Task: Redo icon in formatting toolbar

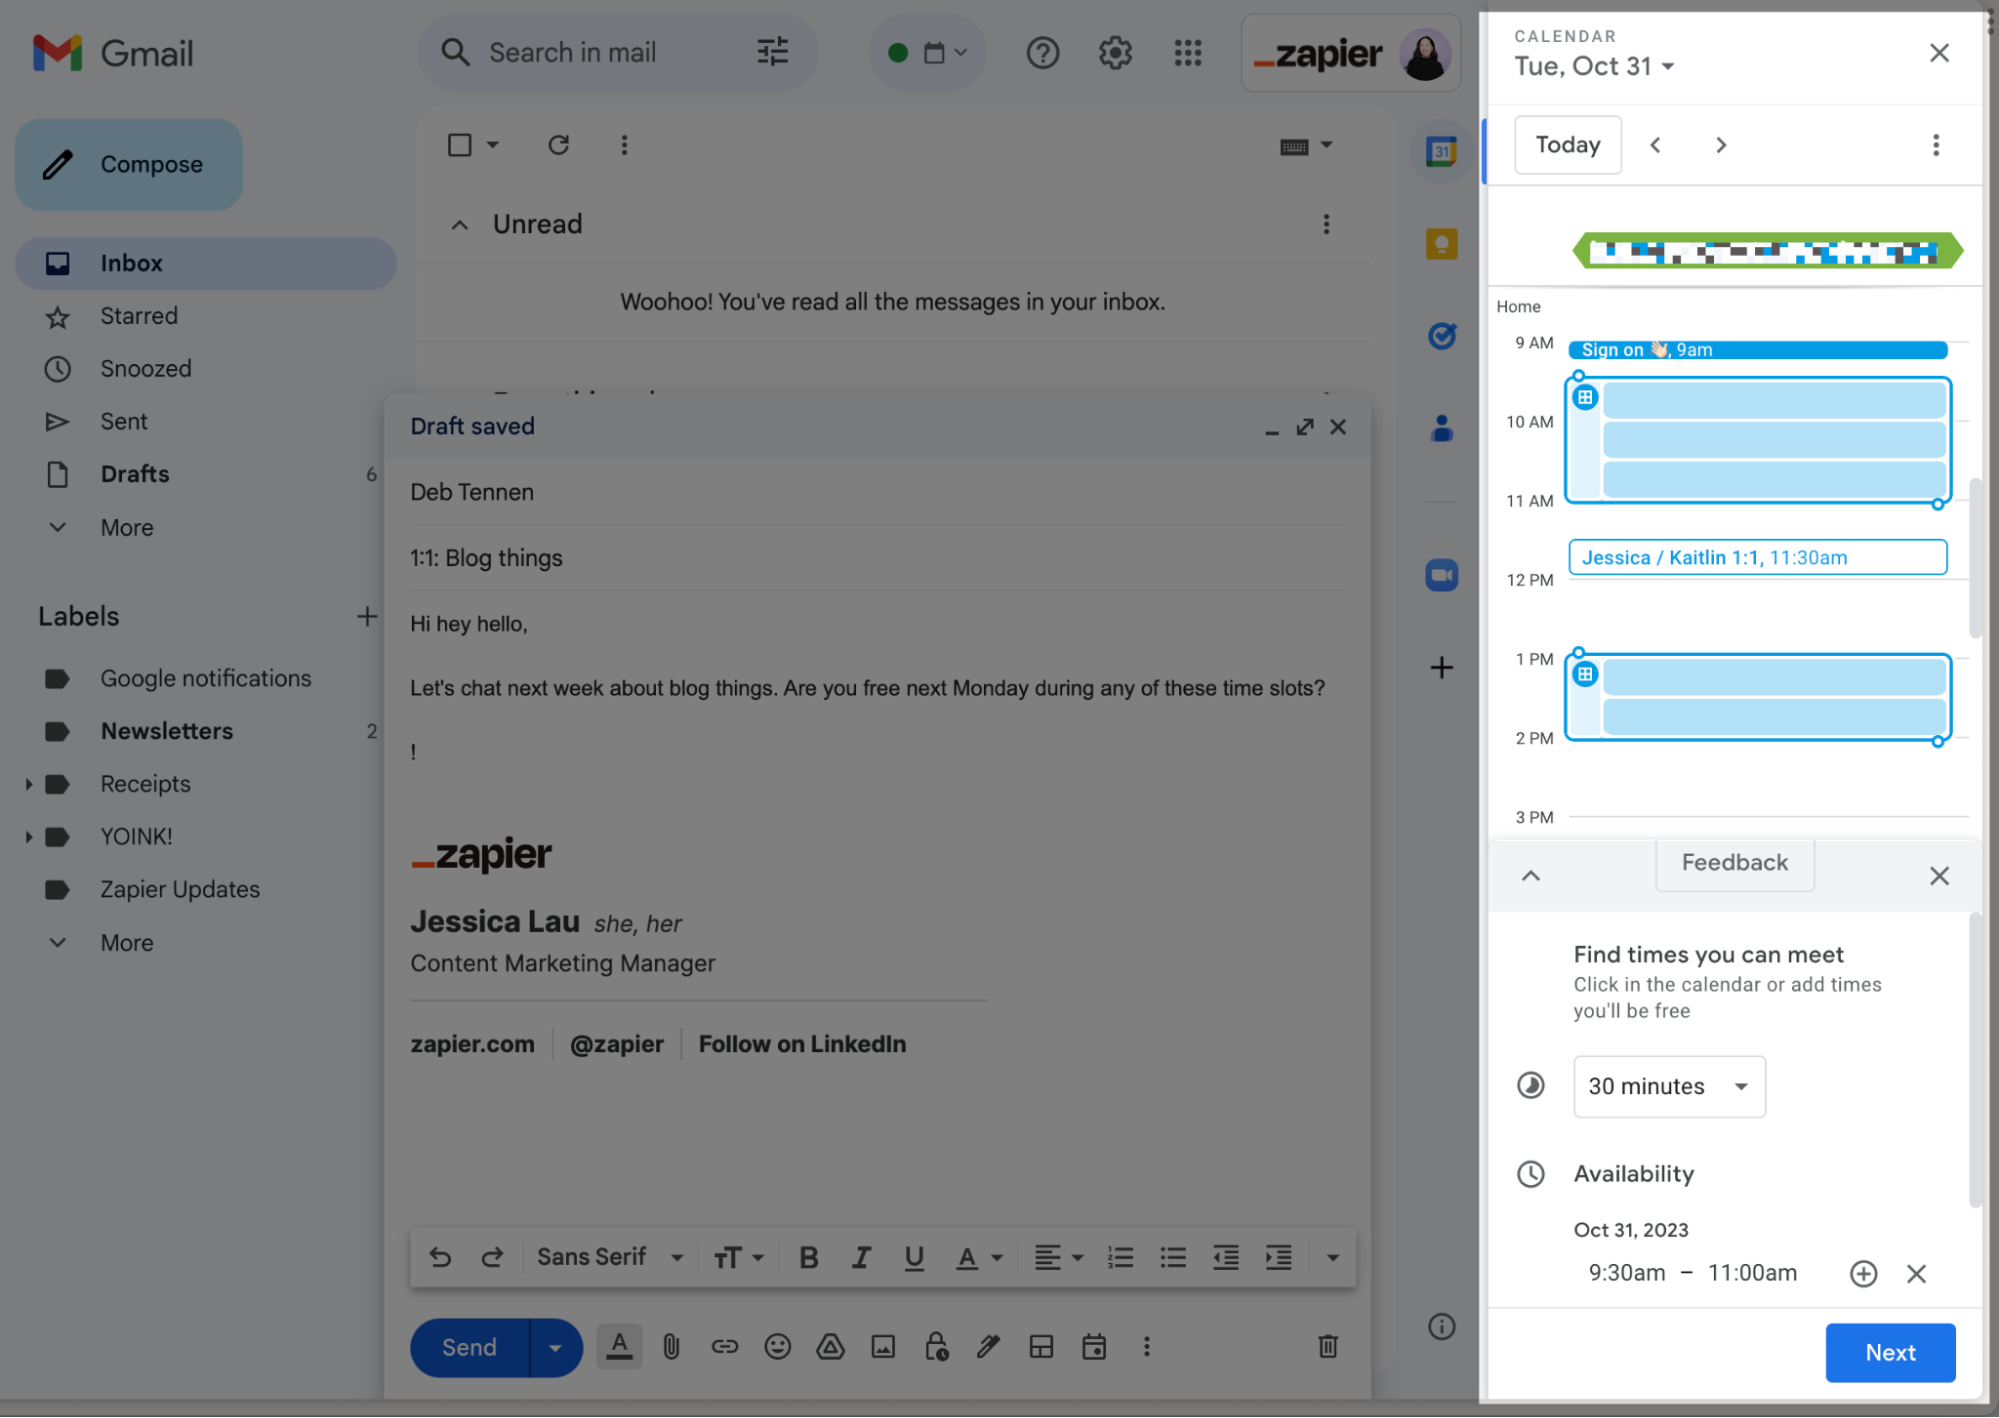Action: click(492, 1258)
